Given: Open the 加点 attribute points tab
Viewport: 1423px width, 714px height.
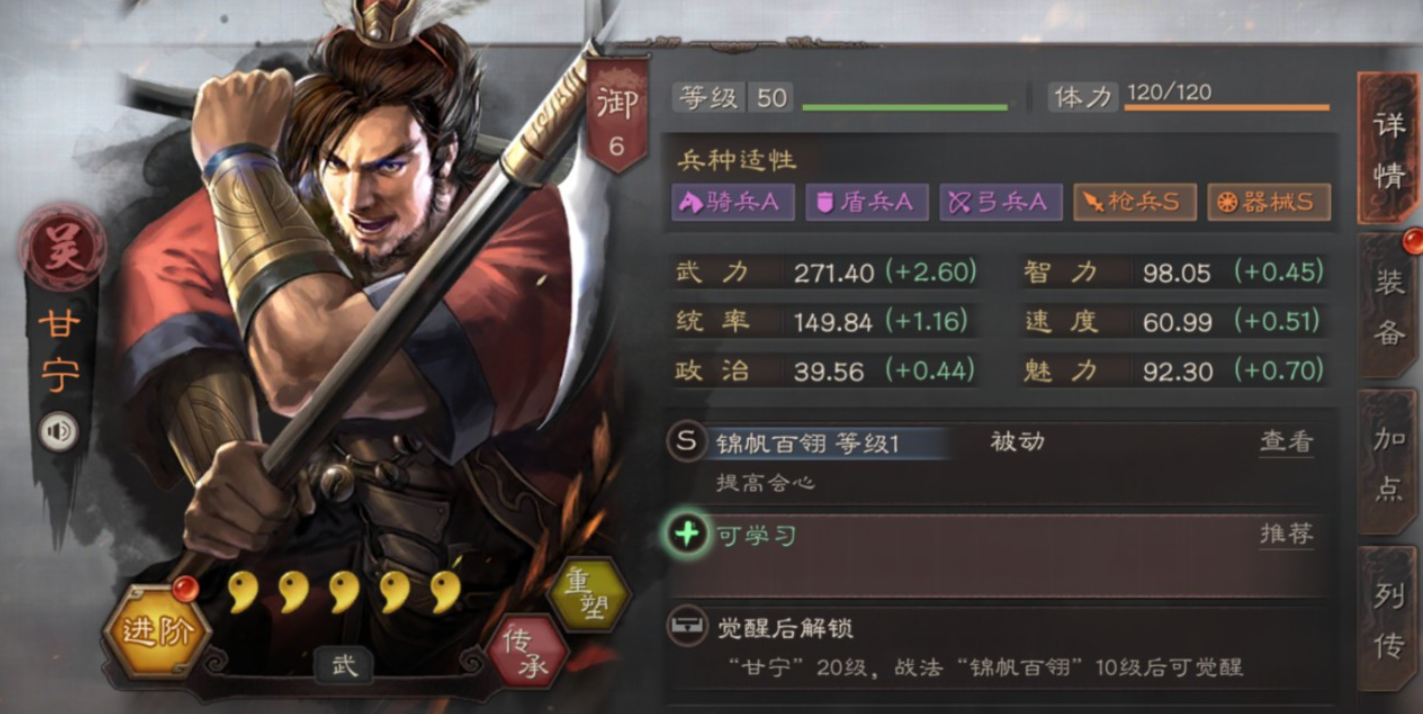Looking at the screenshot, I should click(1389, 464).
